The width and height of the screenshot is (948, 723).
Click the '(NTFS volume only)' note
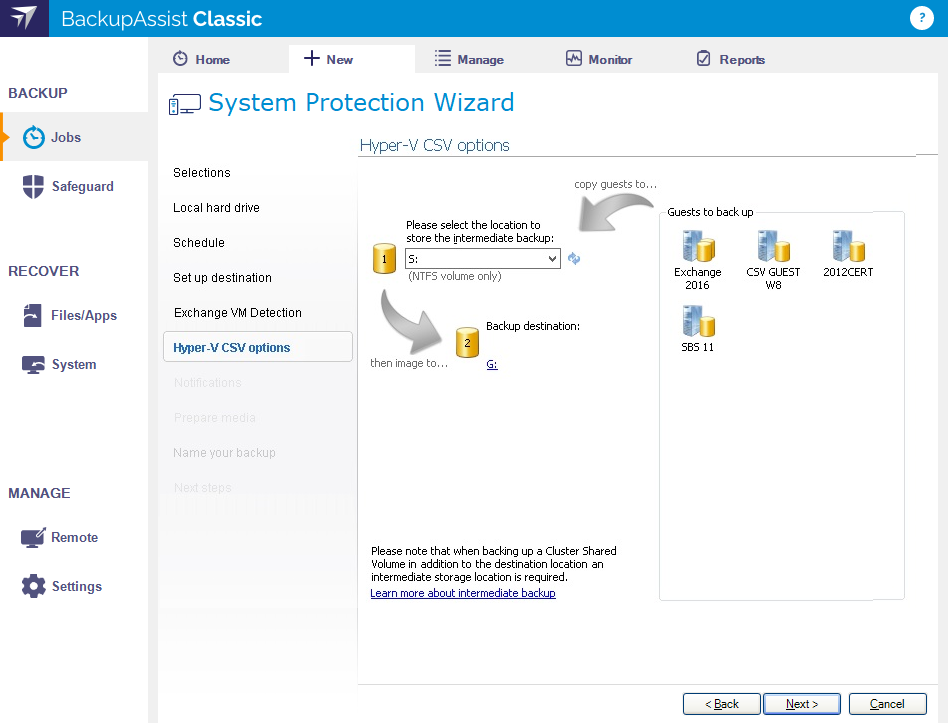[455, 276]
